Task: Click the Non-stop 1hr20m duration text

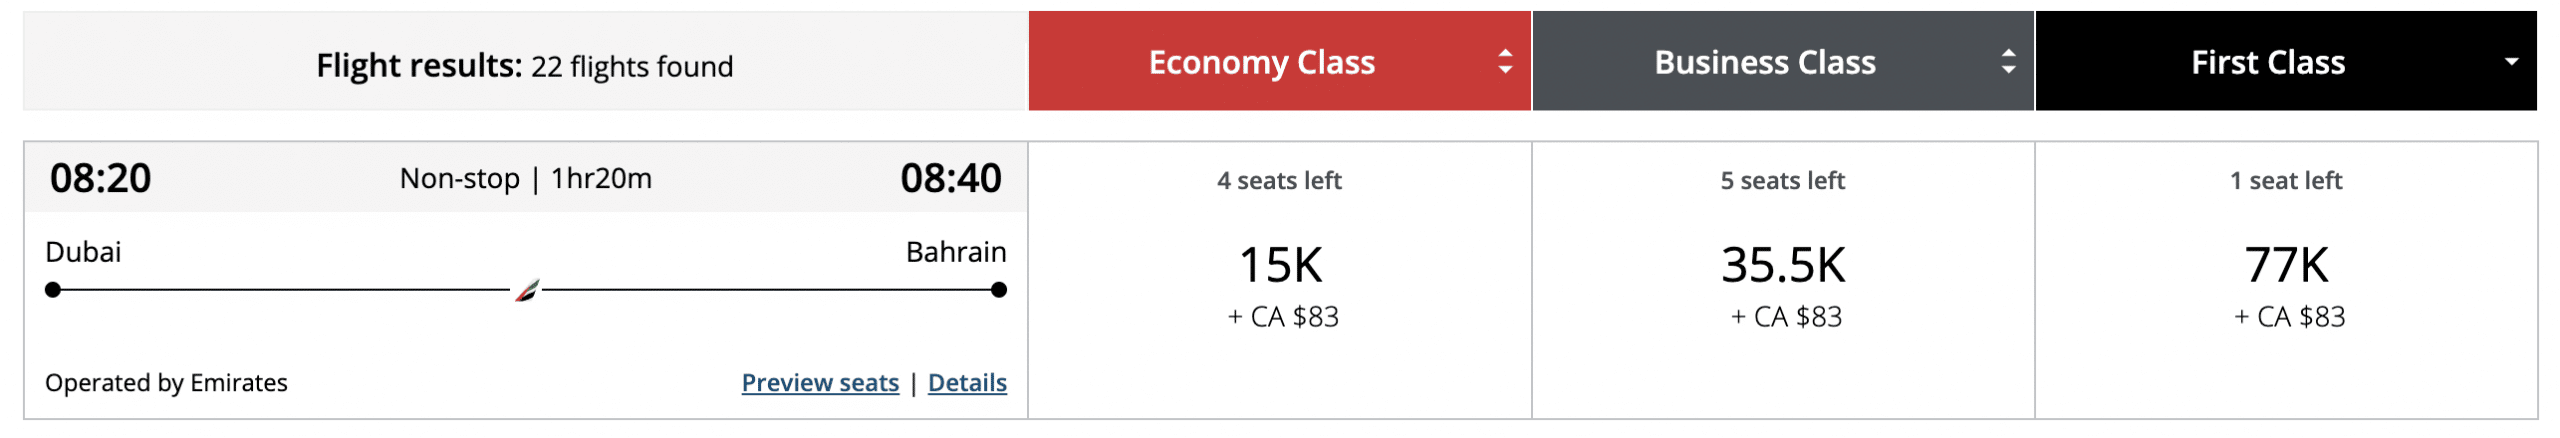Action: [525, 179]
